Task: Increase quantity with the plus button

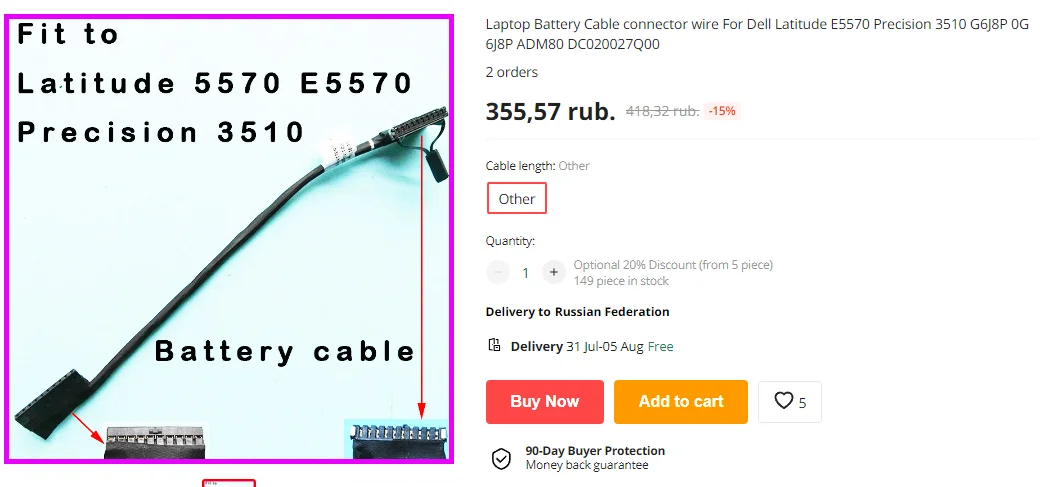Action: point(553,272)
